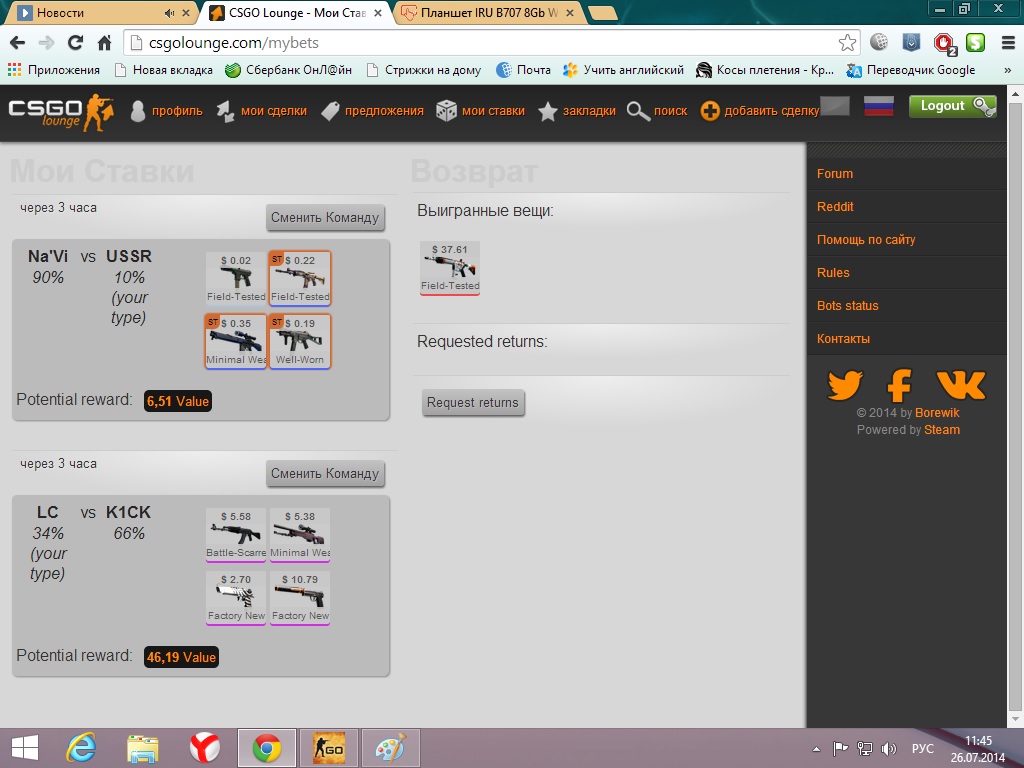Select the Russian flag language
1024x768 pixels.
[878, 106]
